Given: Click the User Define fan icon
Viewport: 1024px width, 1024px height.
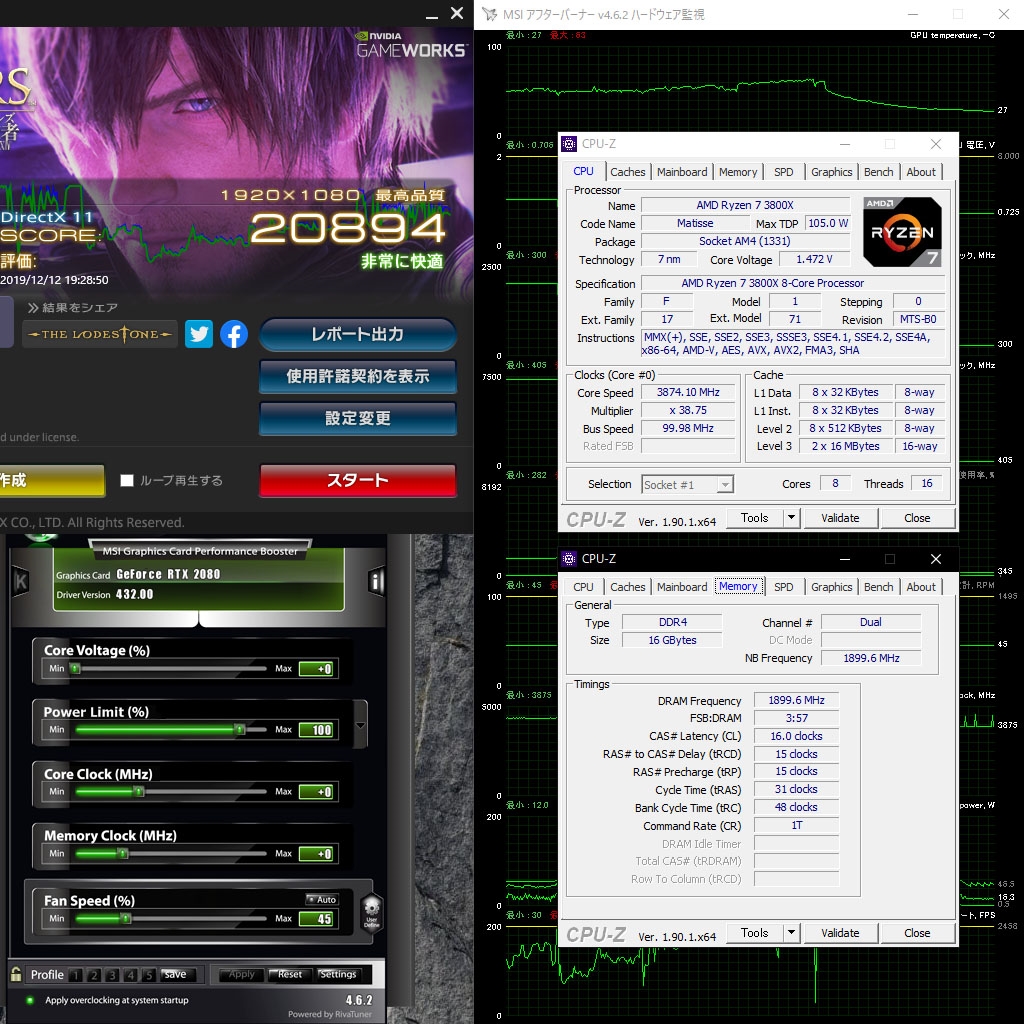Looking at the screenshot, I should coord(372,912).
